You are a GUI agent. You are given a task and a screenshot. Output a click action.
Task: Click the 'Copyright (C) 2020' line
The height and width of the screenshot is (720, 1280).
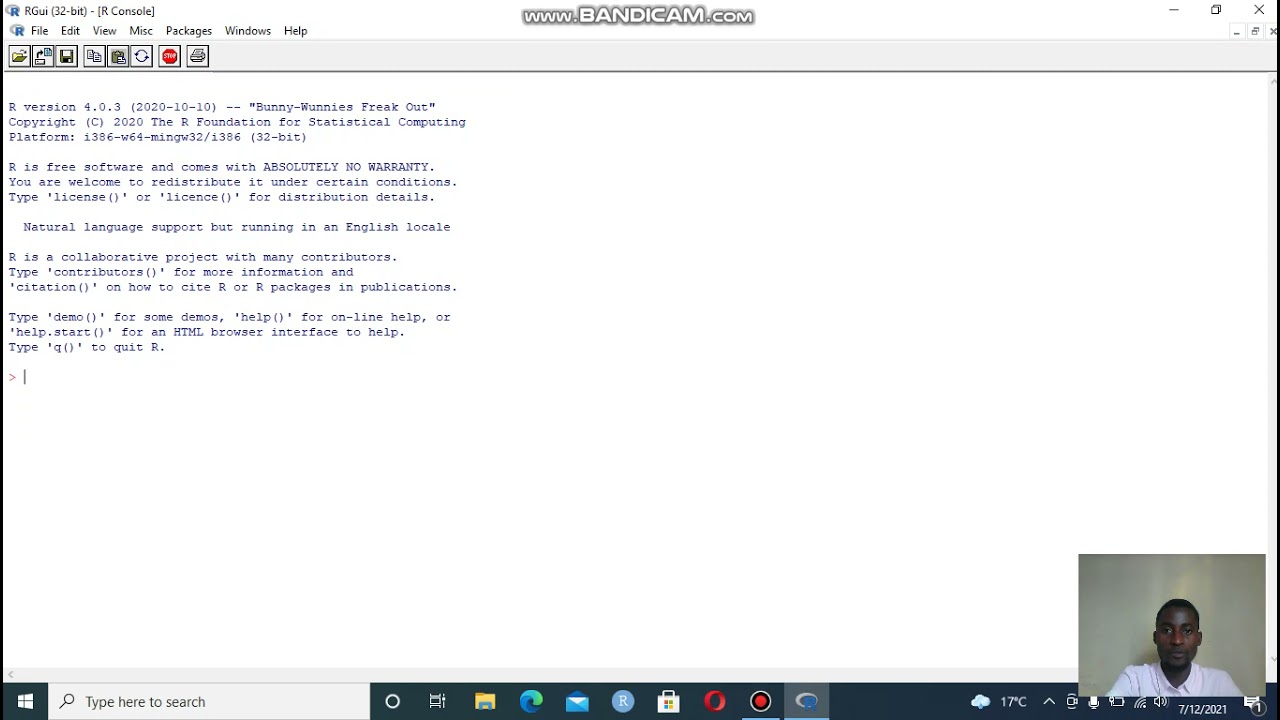(x=237, y=122)
